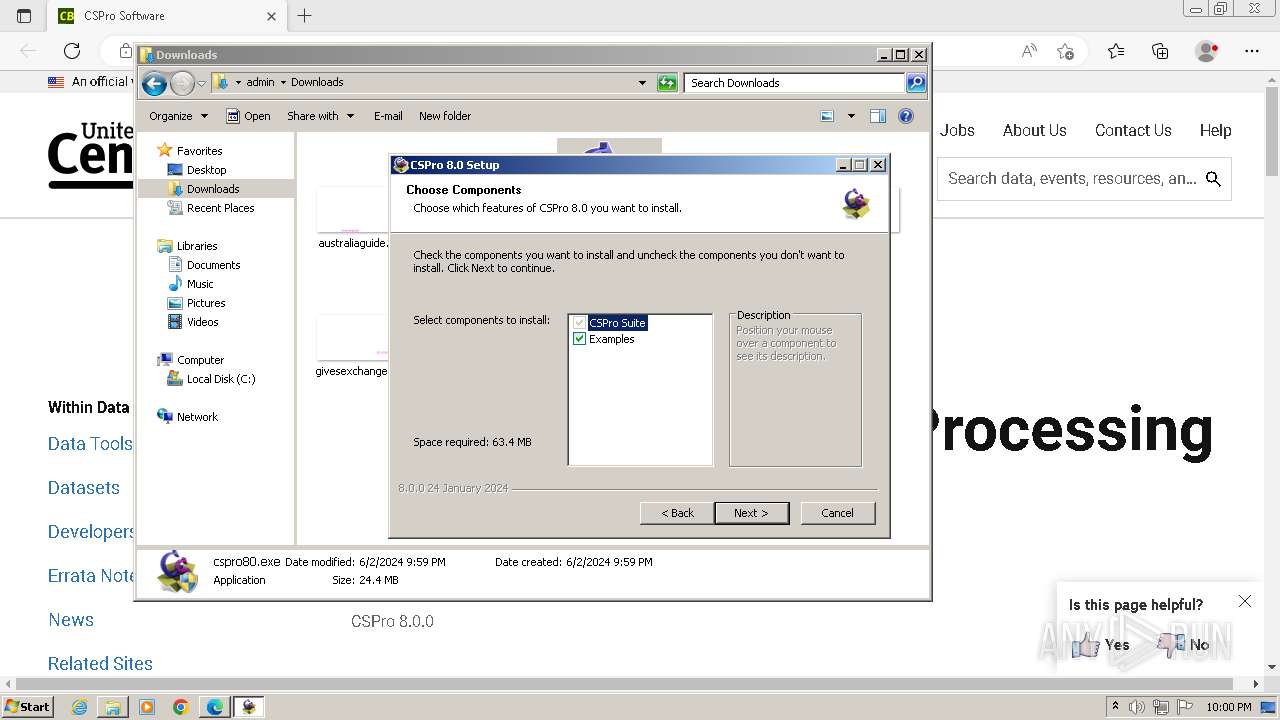Open the Data Tools sidebar link
This screenshot has height=720, width=1280.
pos(90,444)
